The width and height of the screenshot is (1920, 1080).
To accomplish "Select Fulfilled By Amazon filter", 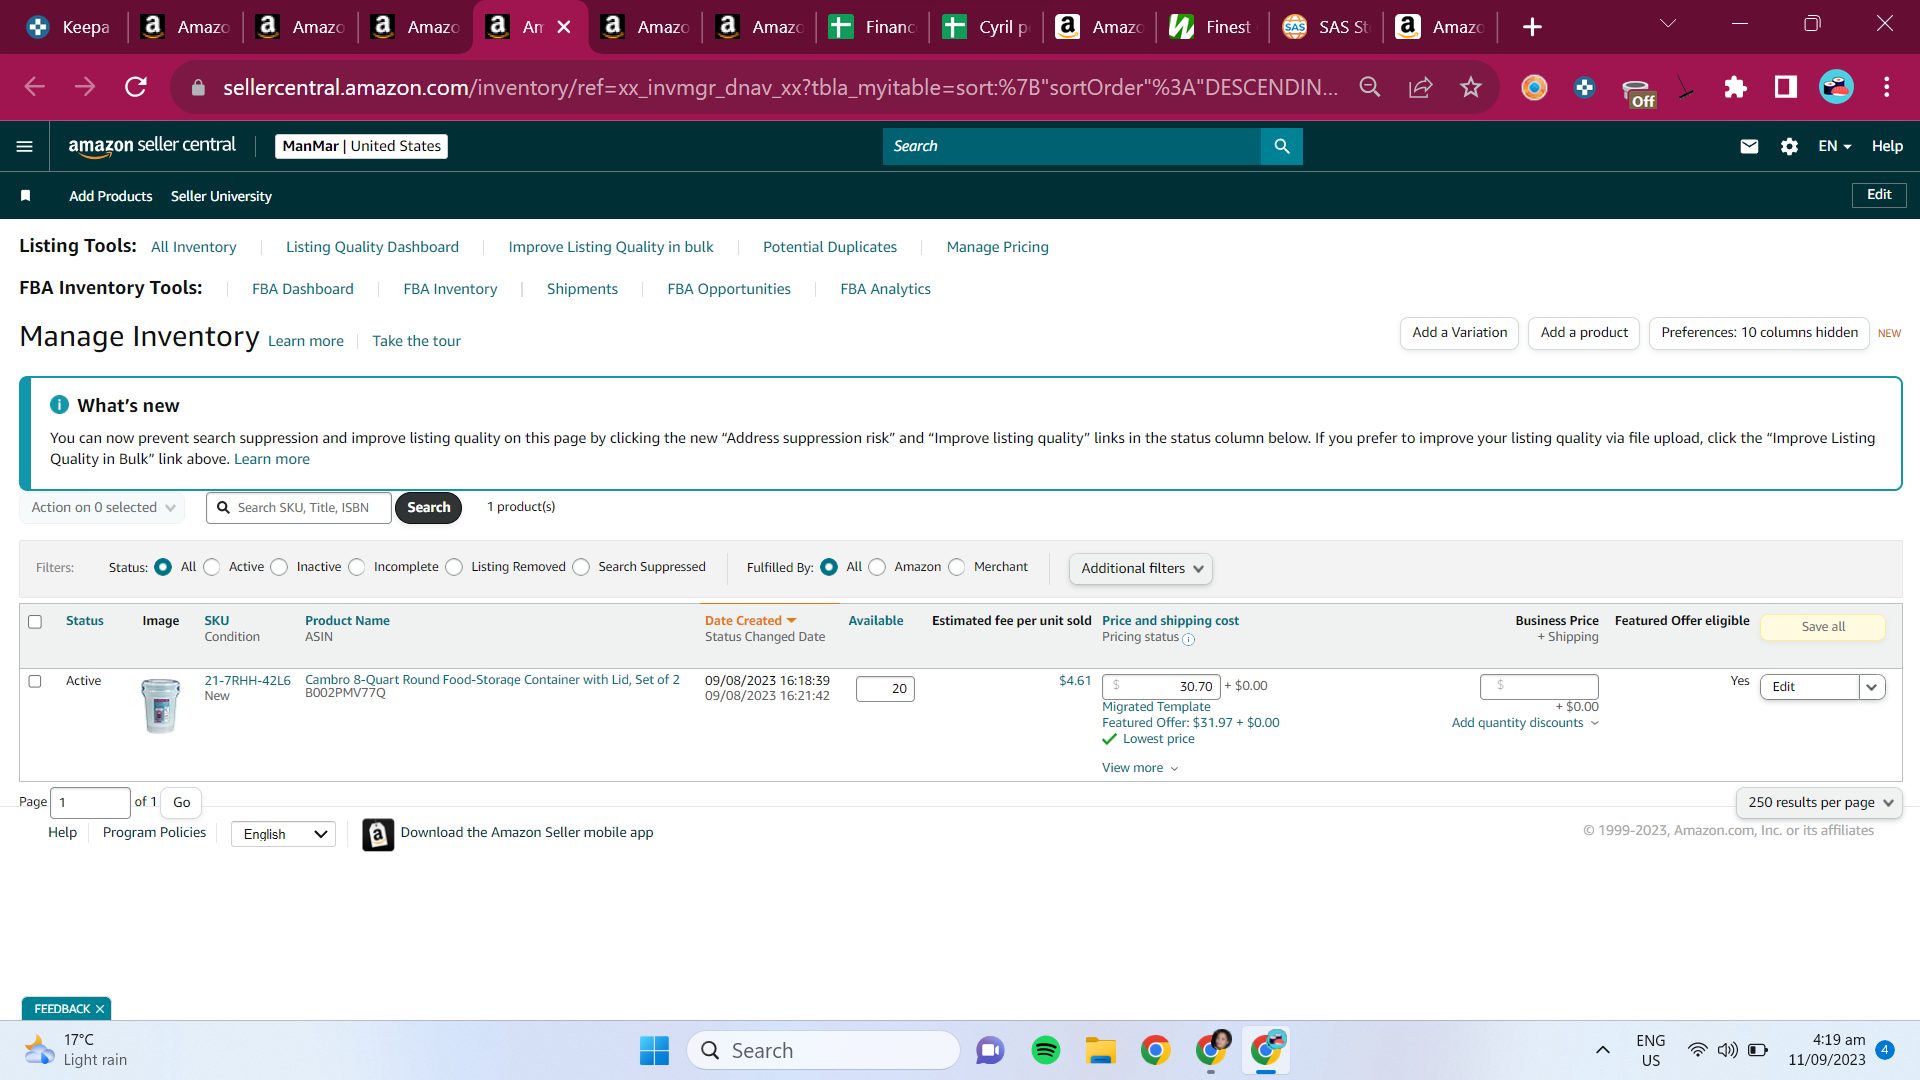I will pyautogui.click(x=877, y=567).
